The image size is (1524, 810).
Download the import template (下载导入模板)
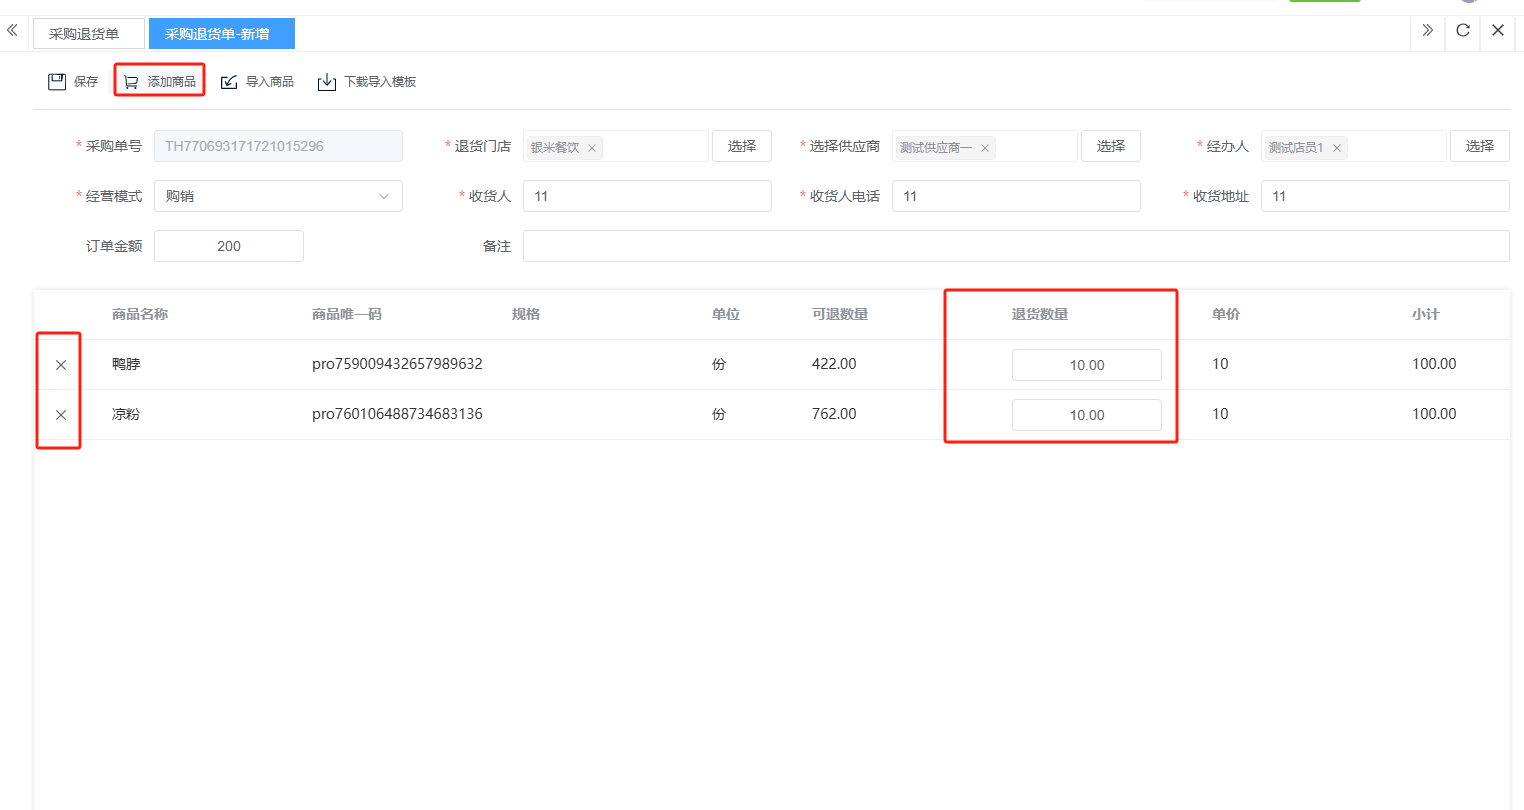(327, 82)
